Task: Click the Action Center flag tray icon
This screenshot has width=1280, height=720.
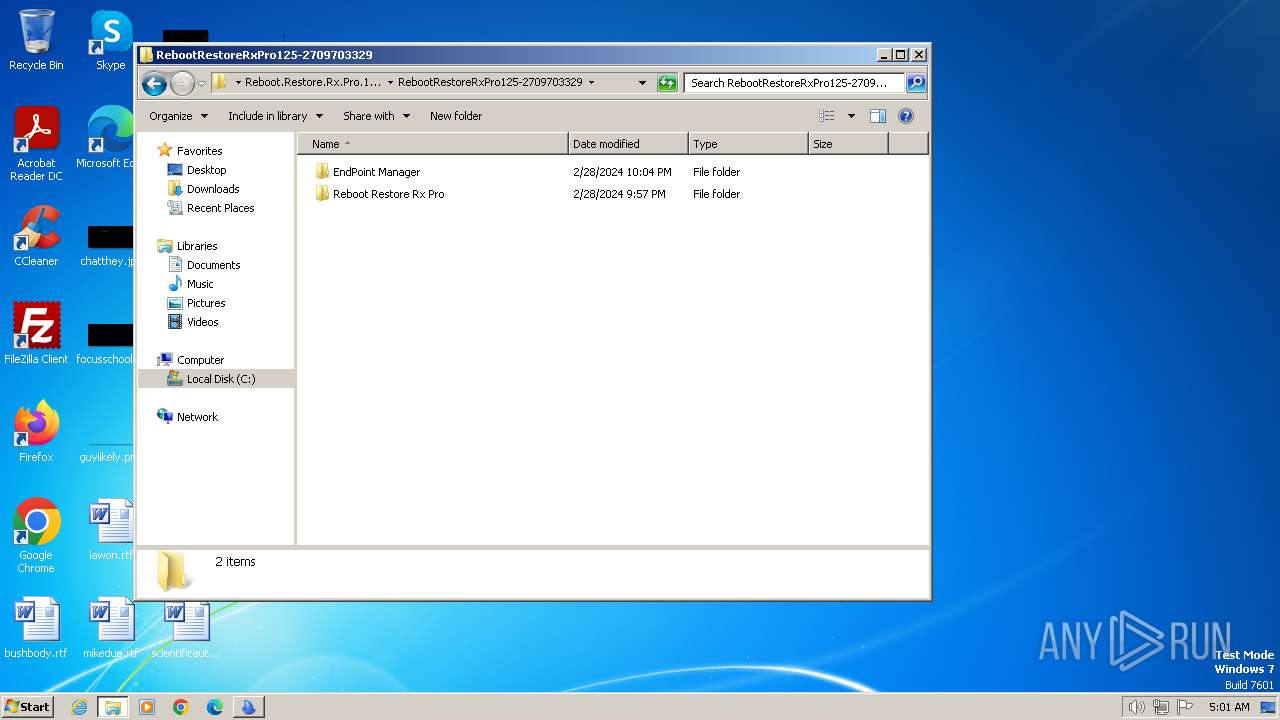Action: click(1185, 707)
